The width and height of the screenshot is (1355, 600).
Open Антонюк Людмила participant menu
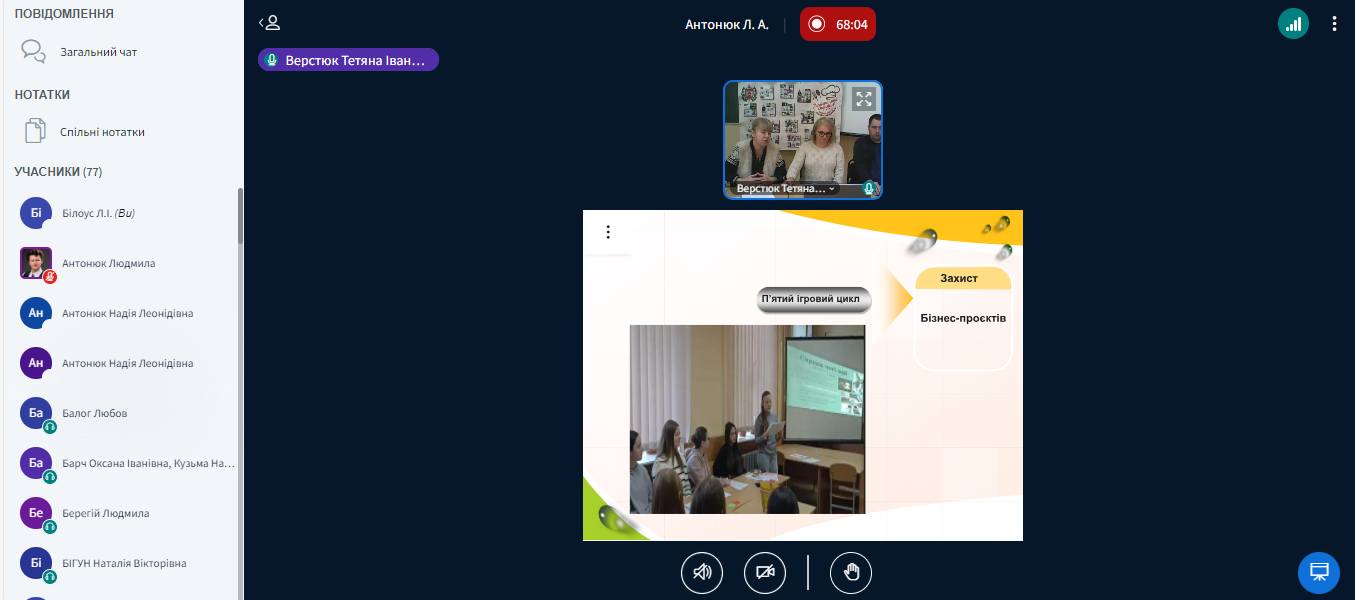108,263
